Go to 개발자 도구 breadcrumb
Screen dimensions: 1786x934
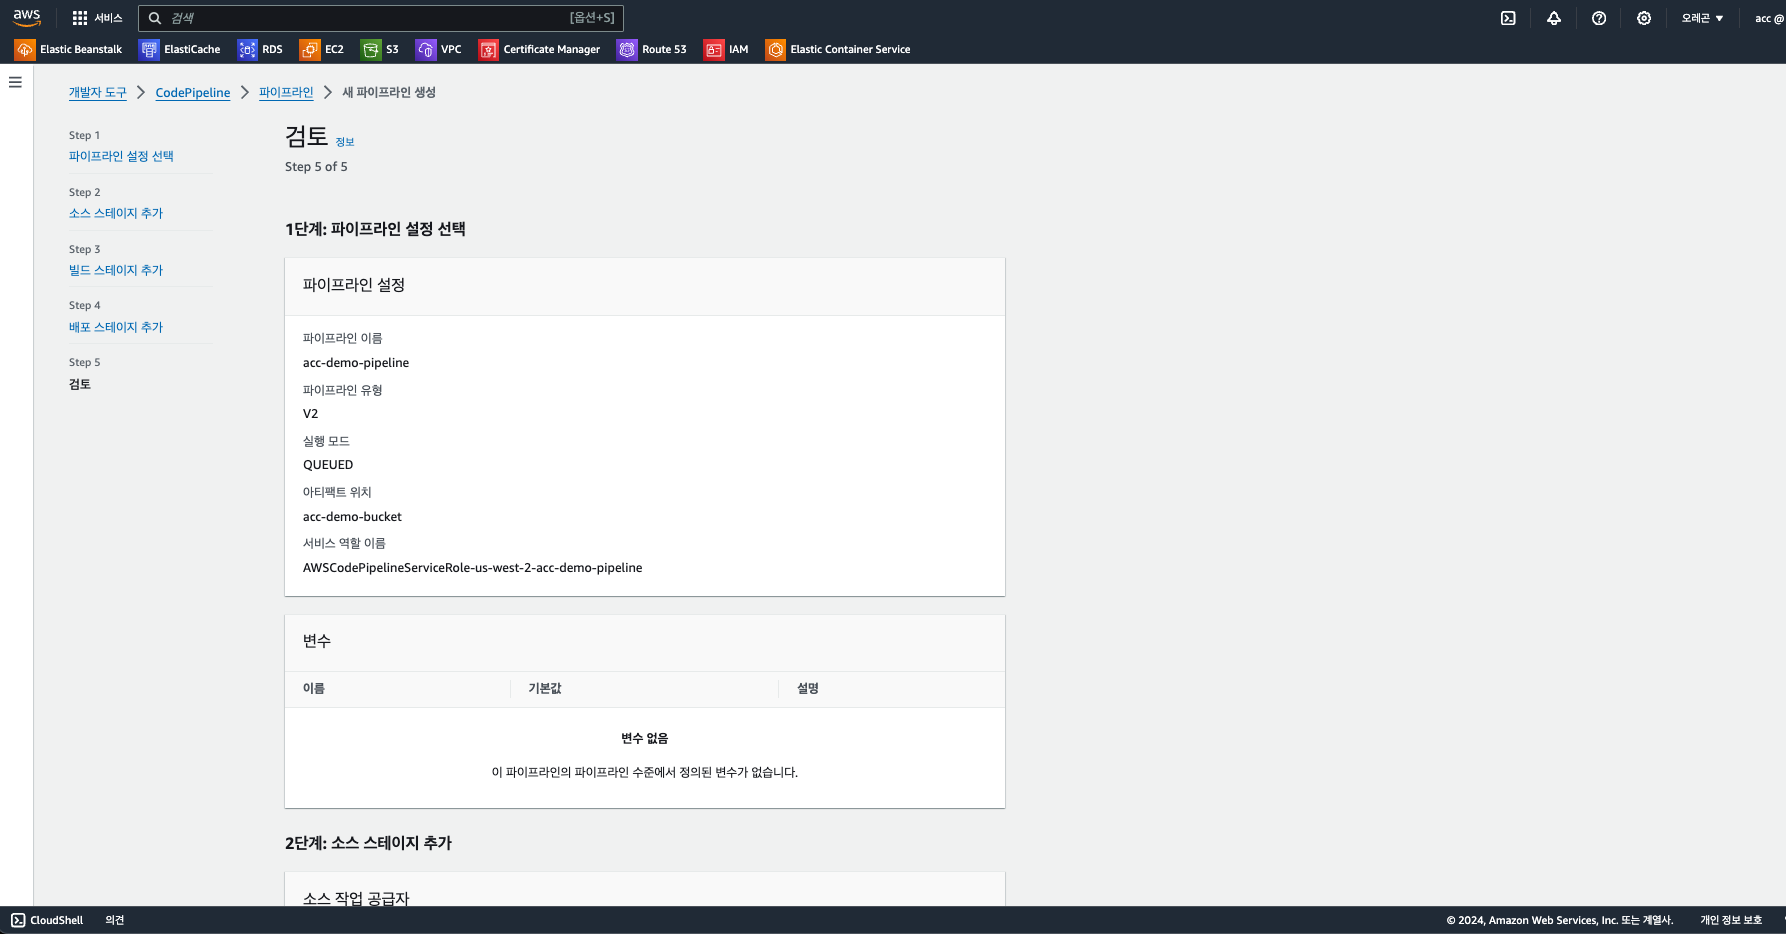(98, 92)
